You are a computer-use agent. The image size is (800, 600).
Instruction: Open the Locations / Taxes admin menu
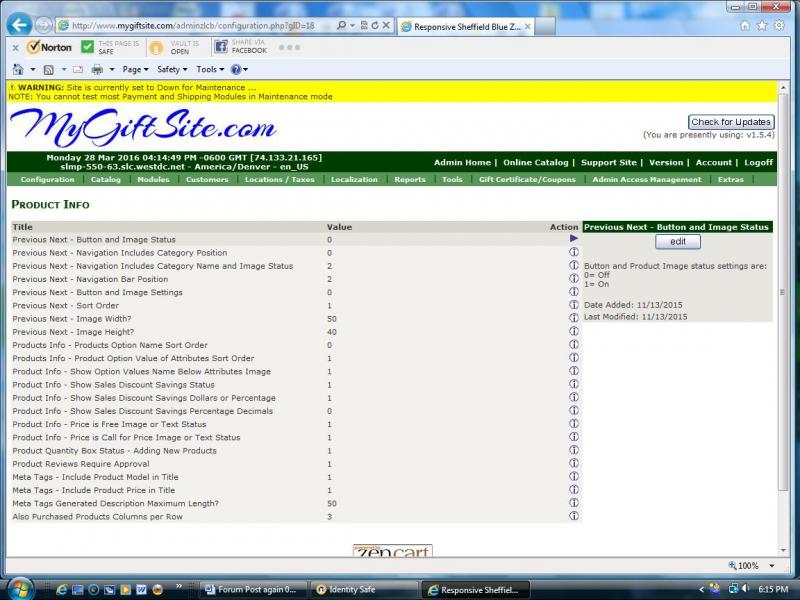click(x=280, y=180)
